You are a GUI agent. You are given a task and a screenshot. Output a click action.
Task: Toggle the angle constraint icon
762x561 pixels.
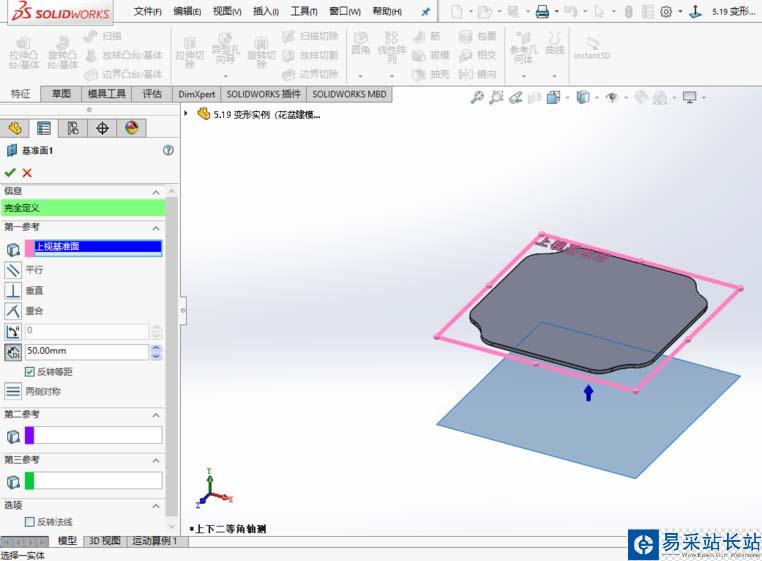click(x=13, y=332)
